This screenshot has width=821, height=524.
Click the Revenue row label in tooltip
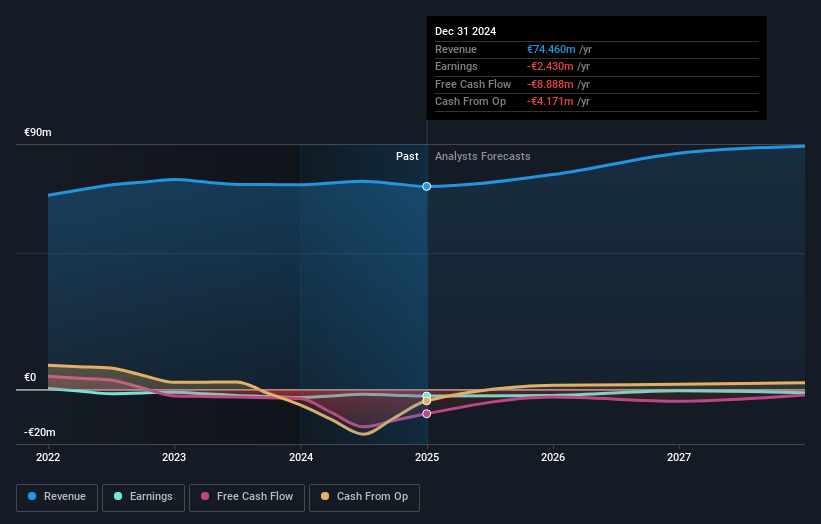click(456, 49)
